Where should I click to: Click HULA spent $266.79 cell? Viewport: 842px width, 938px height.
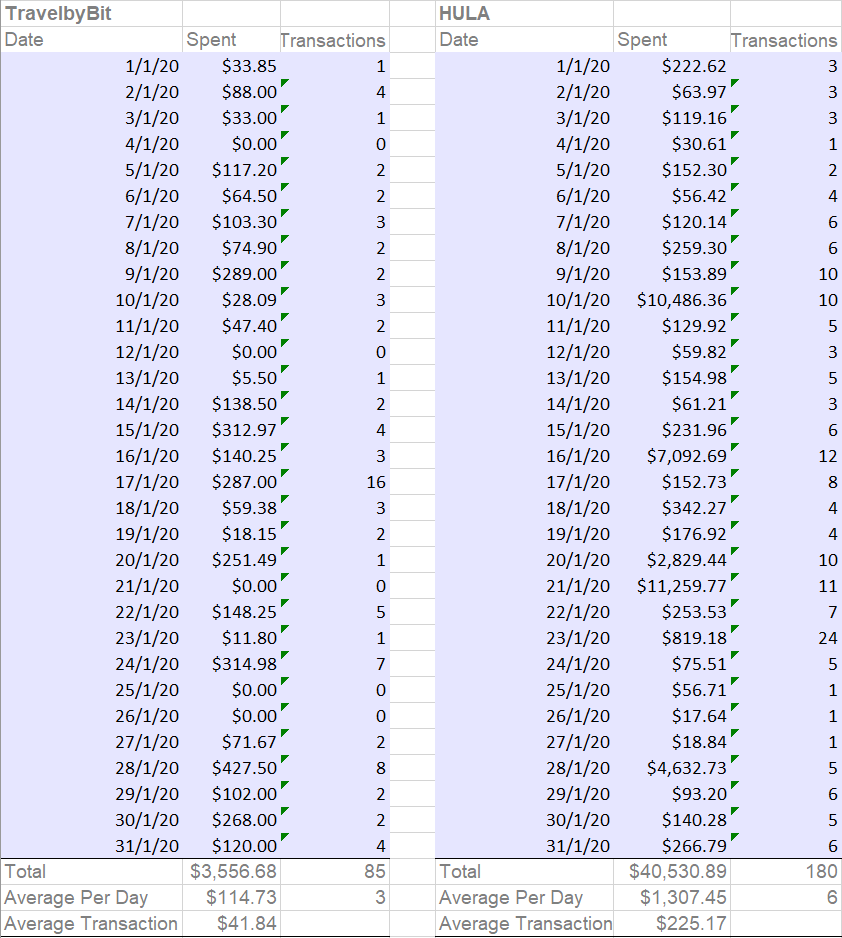(x=672, y=846)
